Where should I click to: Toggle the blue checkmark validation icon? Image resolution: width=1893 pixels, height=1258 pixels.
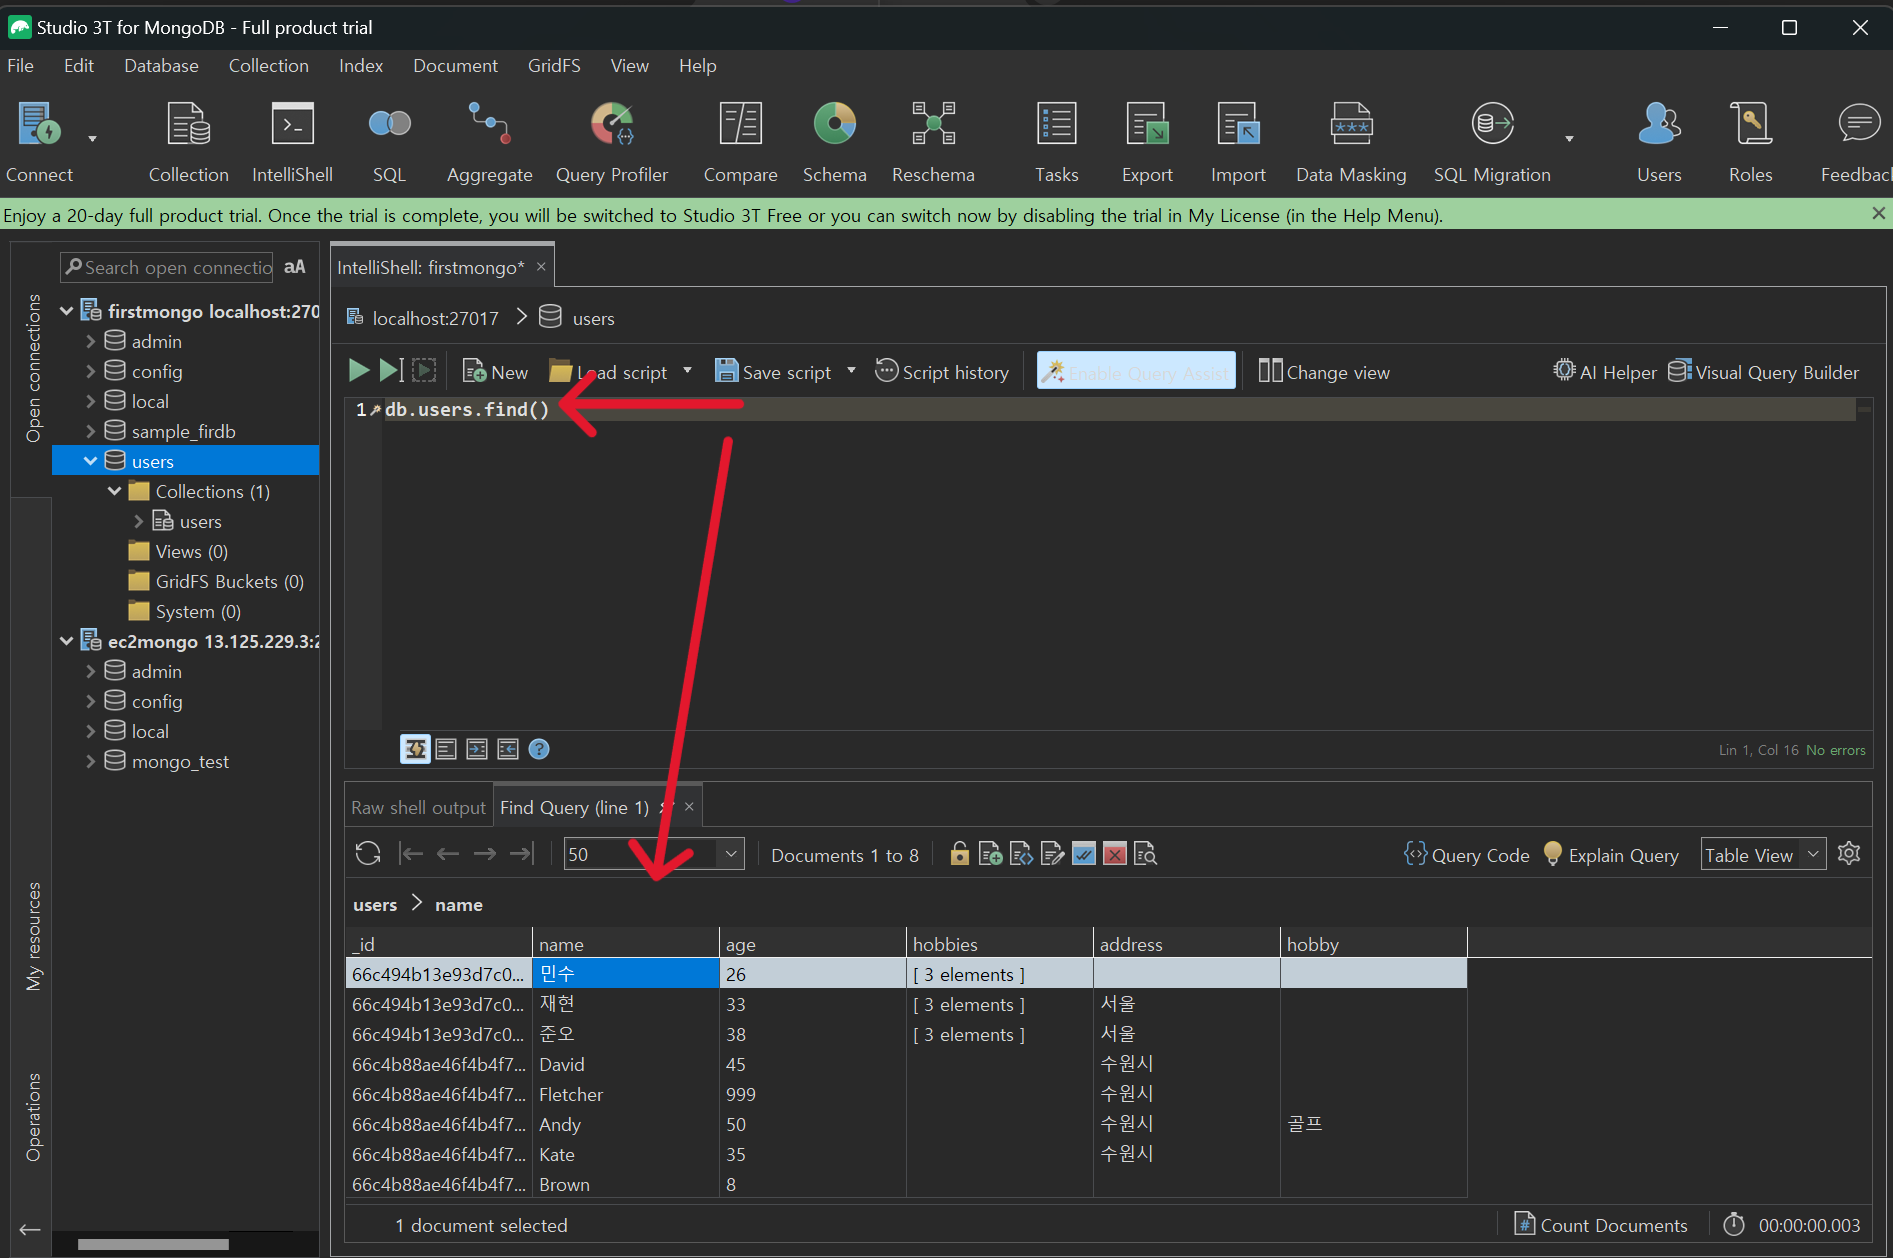tap(1084, 854)
